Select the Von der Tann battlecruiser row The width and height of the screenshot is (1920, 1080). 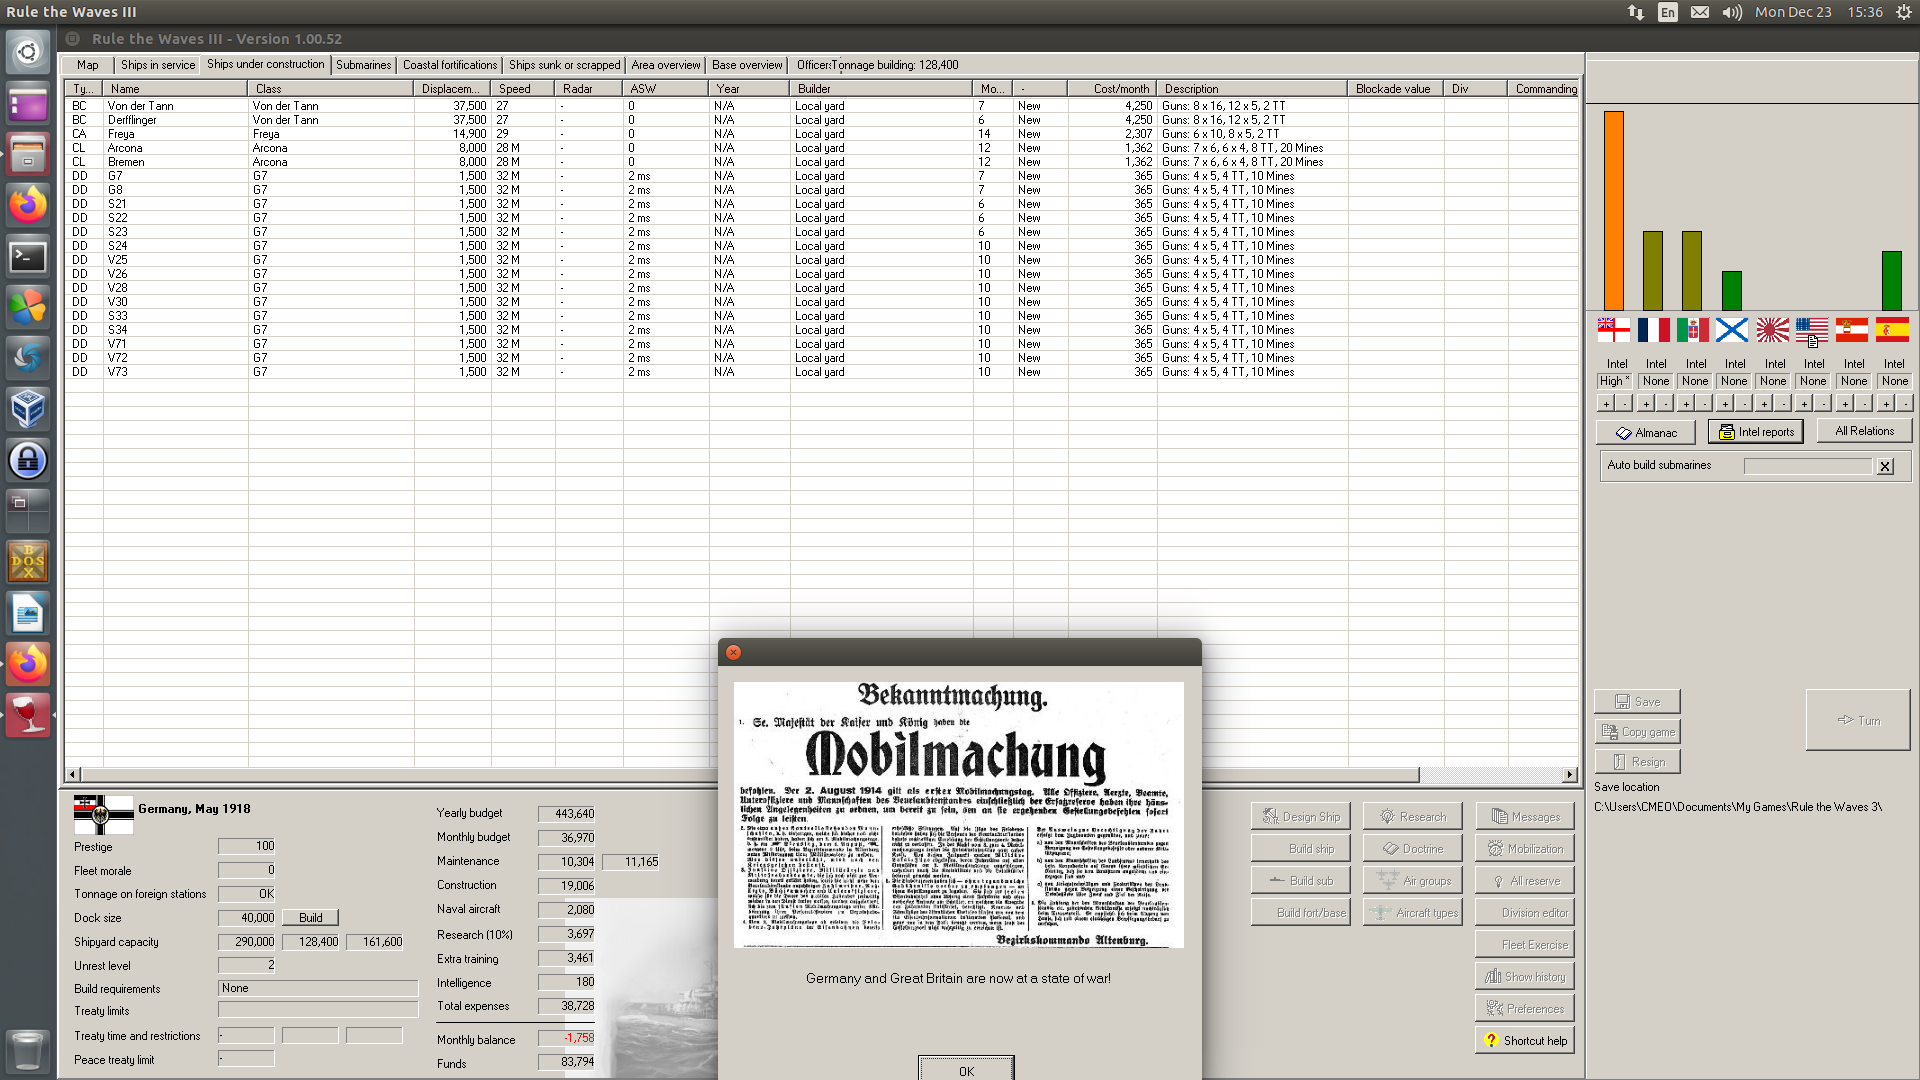pyautogui.click(x=140, y=106)
